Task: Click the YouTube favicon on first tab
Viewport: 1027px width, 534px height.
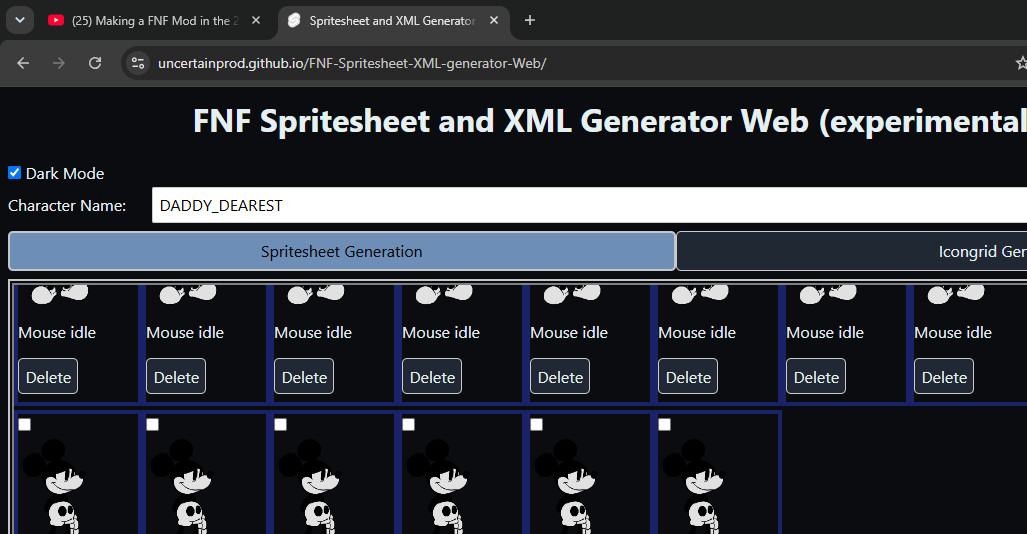Action: coord(56,21)
